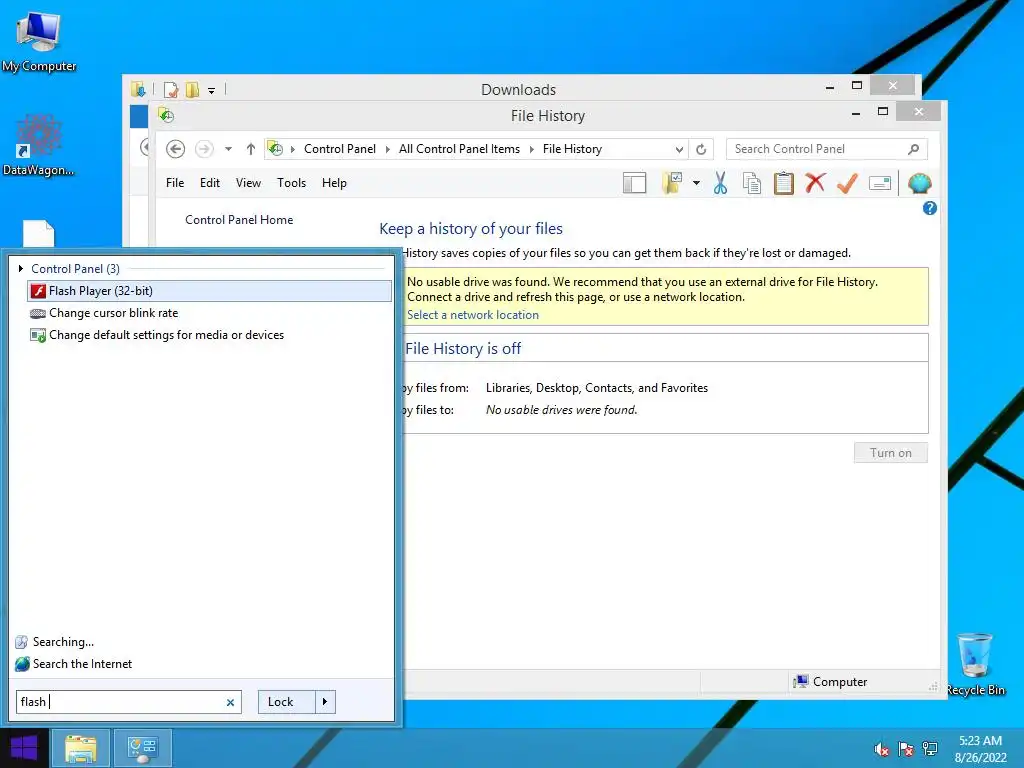This screenshot has width=1024, height=768.
Task: Click the orange checkmark toolbar icon
Action: (847, 184)
